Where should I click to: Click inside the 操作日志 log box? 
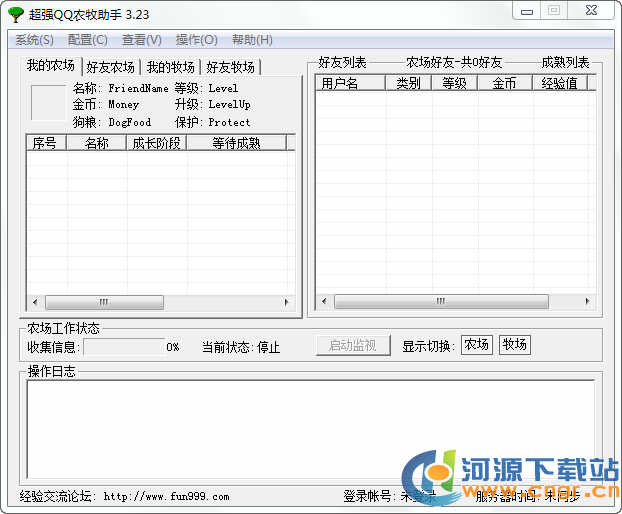311,429
